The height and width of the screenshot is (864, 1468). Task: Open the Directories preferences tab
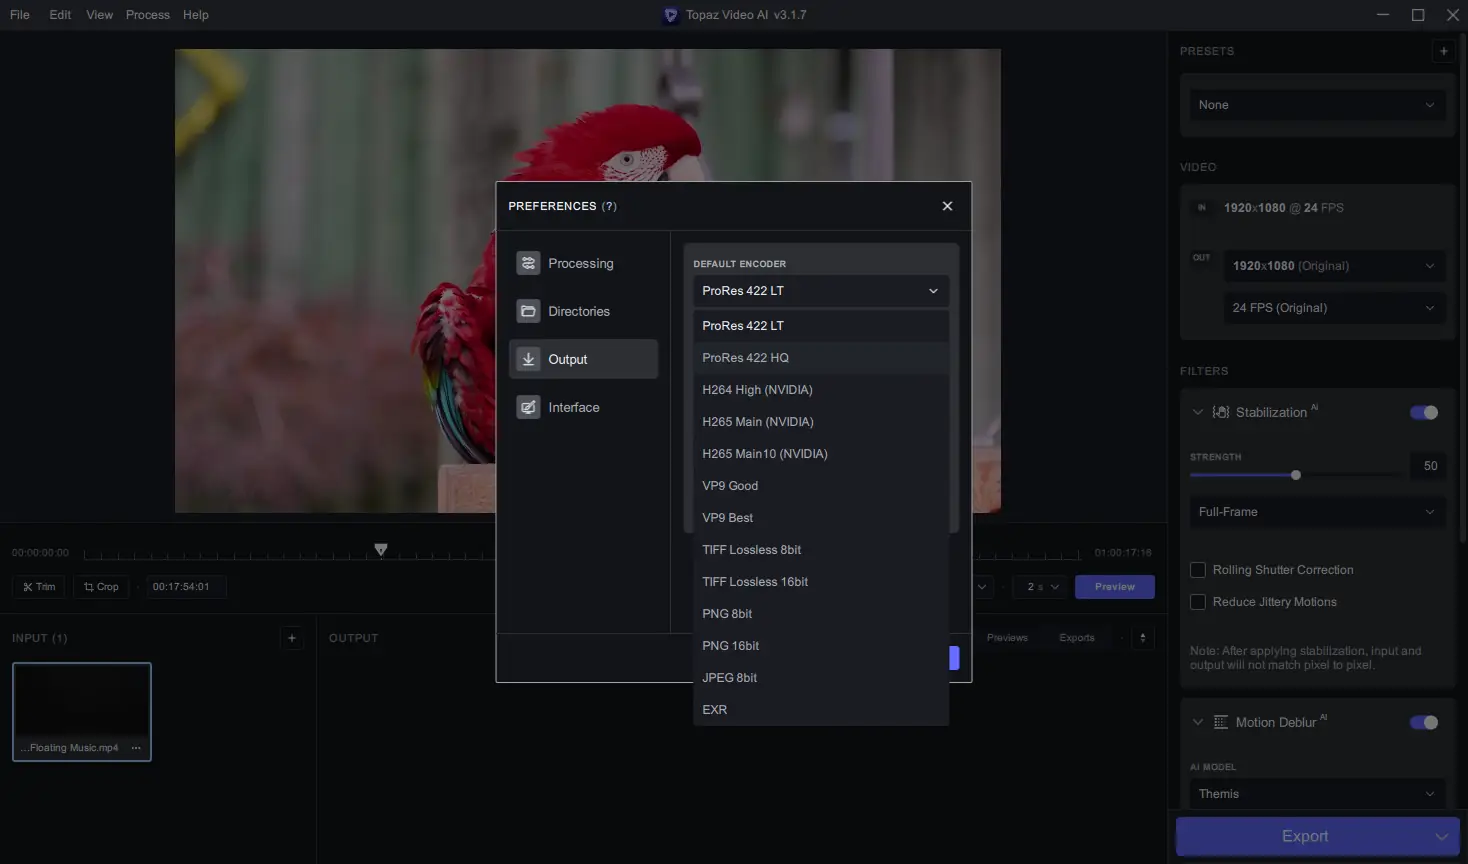tap(583, 311)
